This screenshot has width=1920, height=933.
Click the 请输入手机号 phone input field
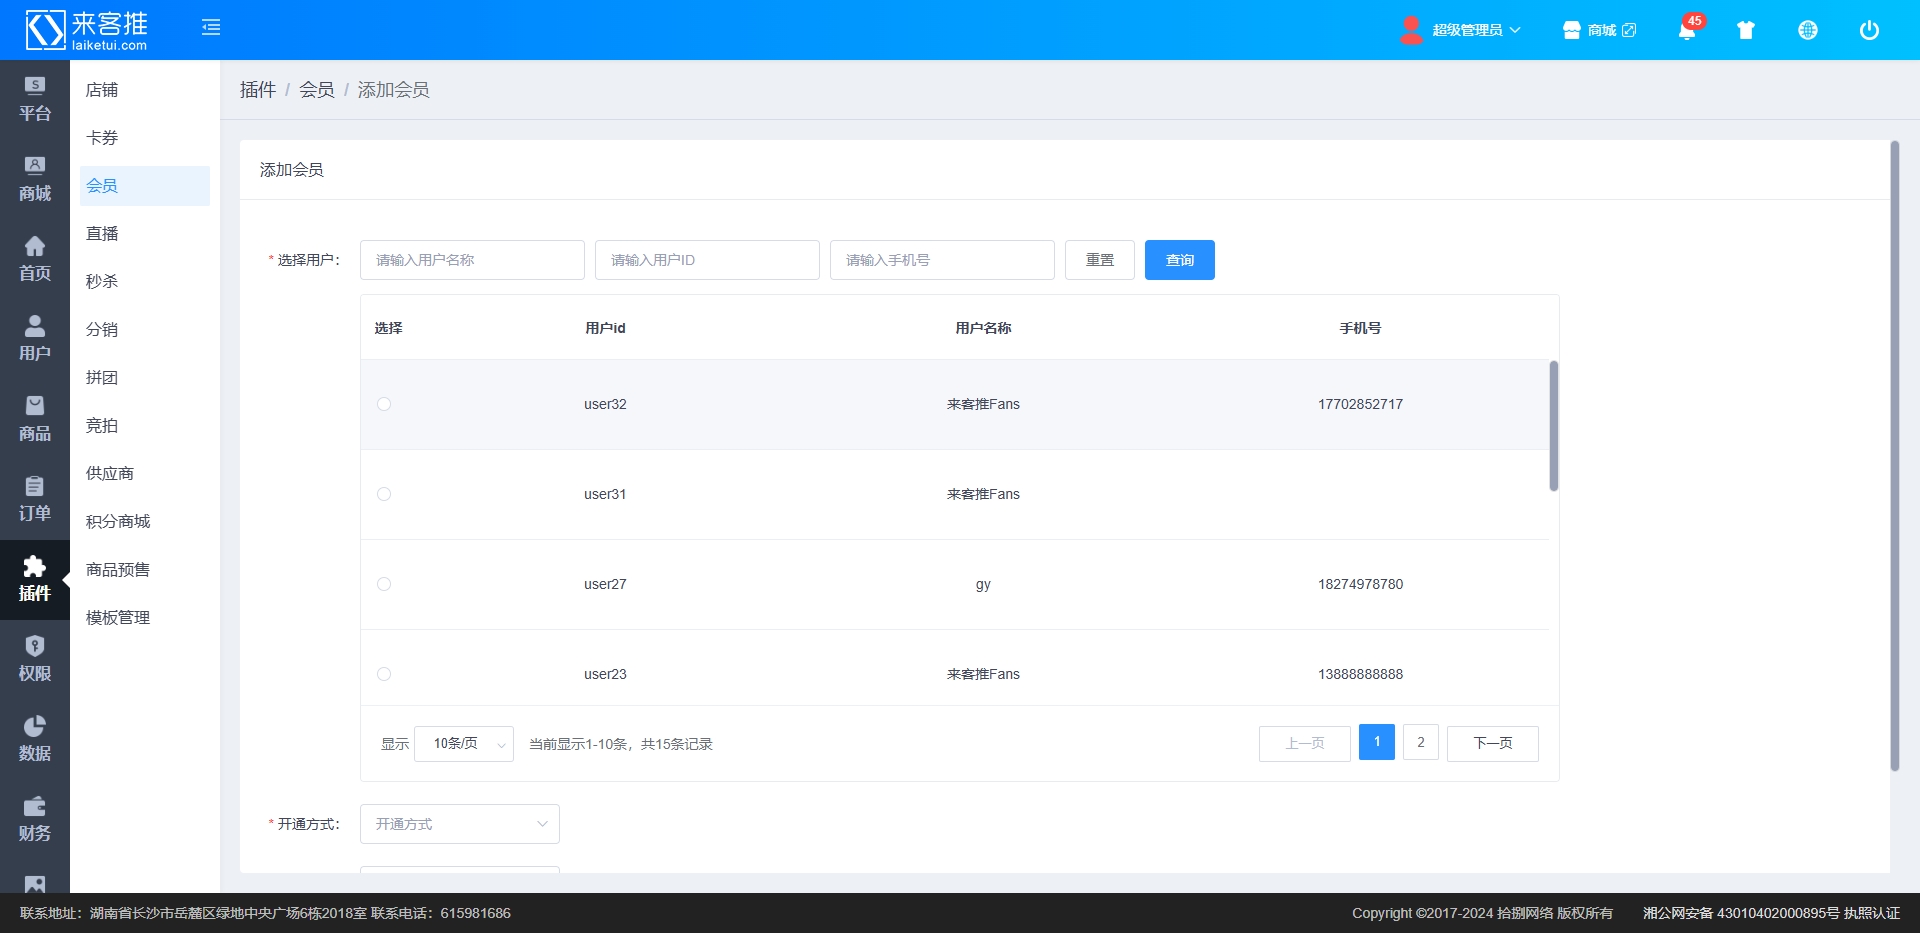[x=941, y=260]
